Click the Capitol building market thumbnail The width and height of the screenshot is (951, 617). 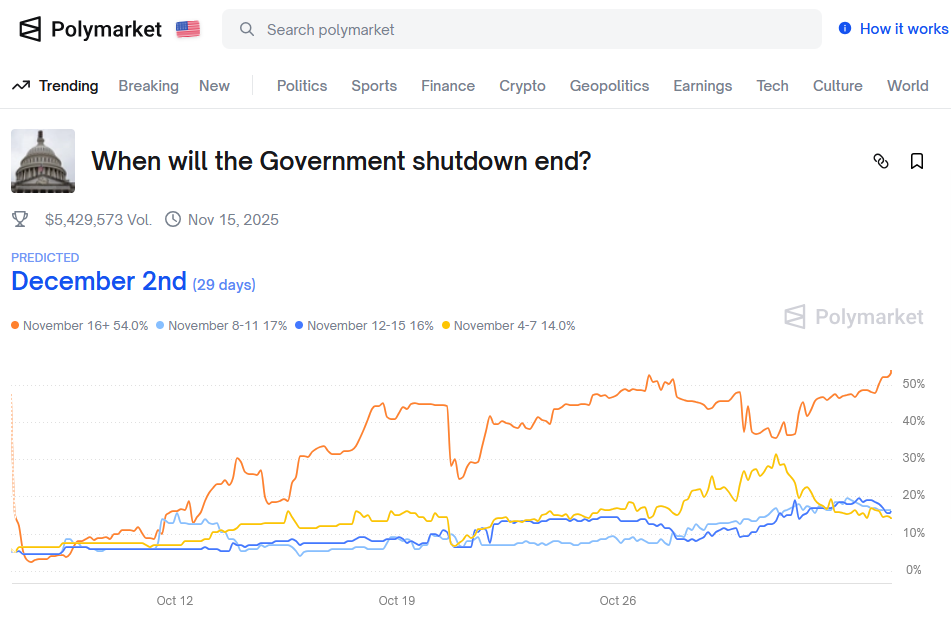click(42, 160)
